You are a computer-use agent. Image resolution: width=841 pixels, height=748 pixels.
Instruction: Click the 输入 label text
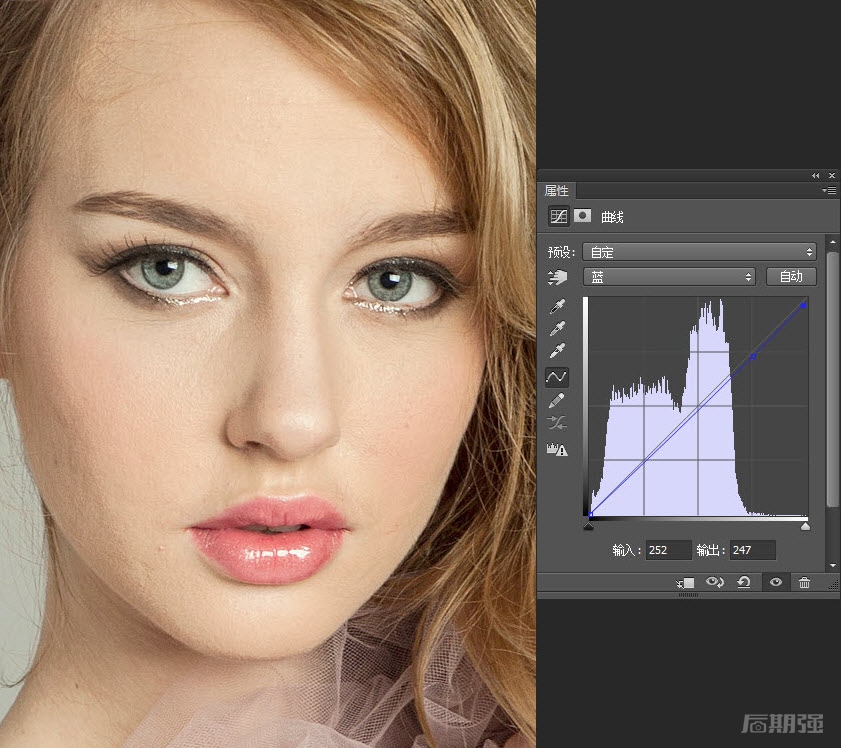click(626, 550)
